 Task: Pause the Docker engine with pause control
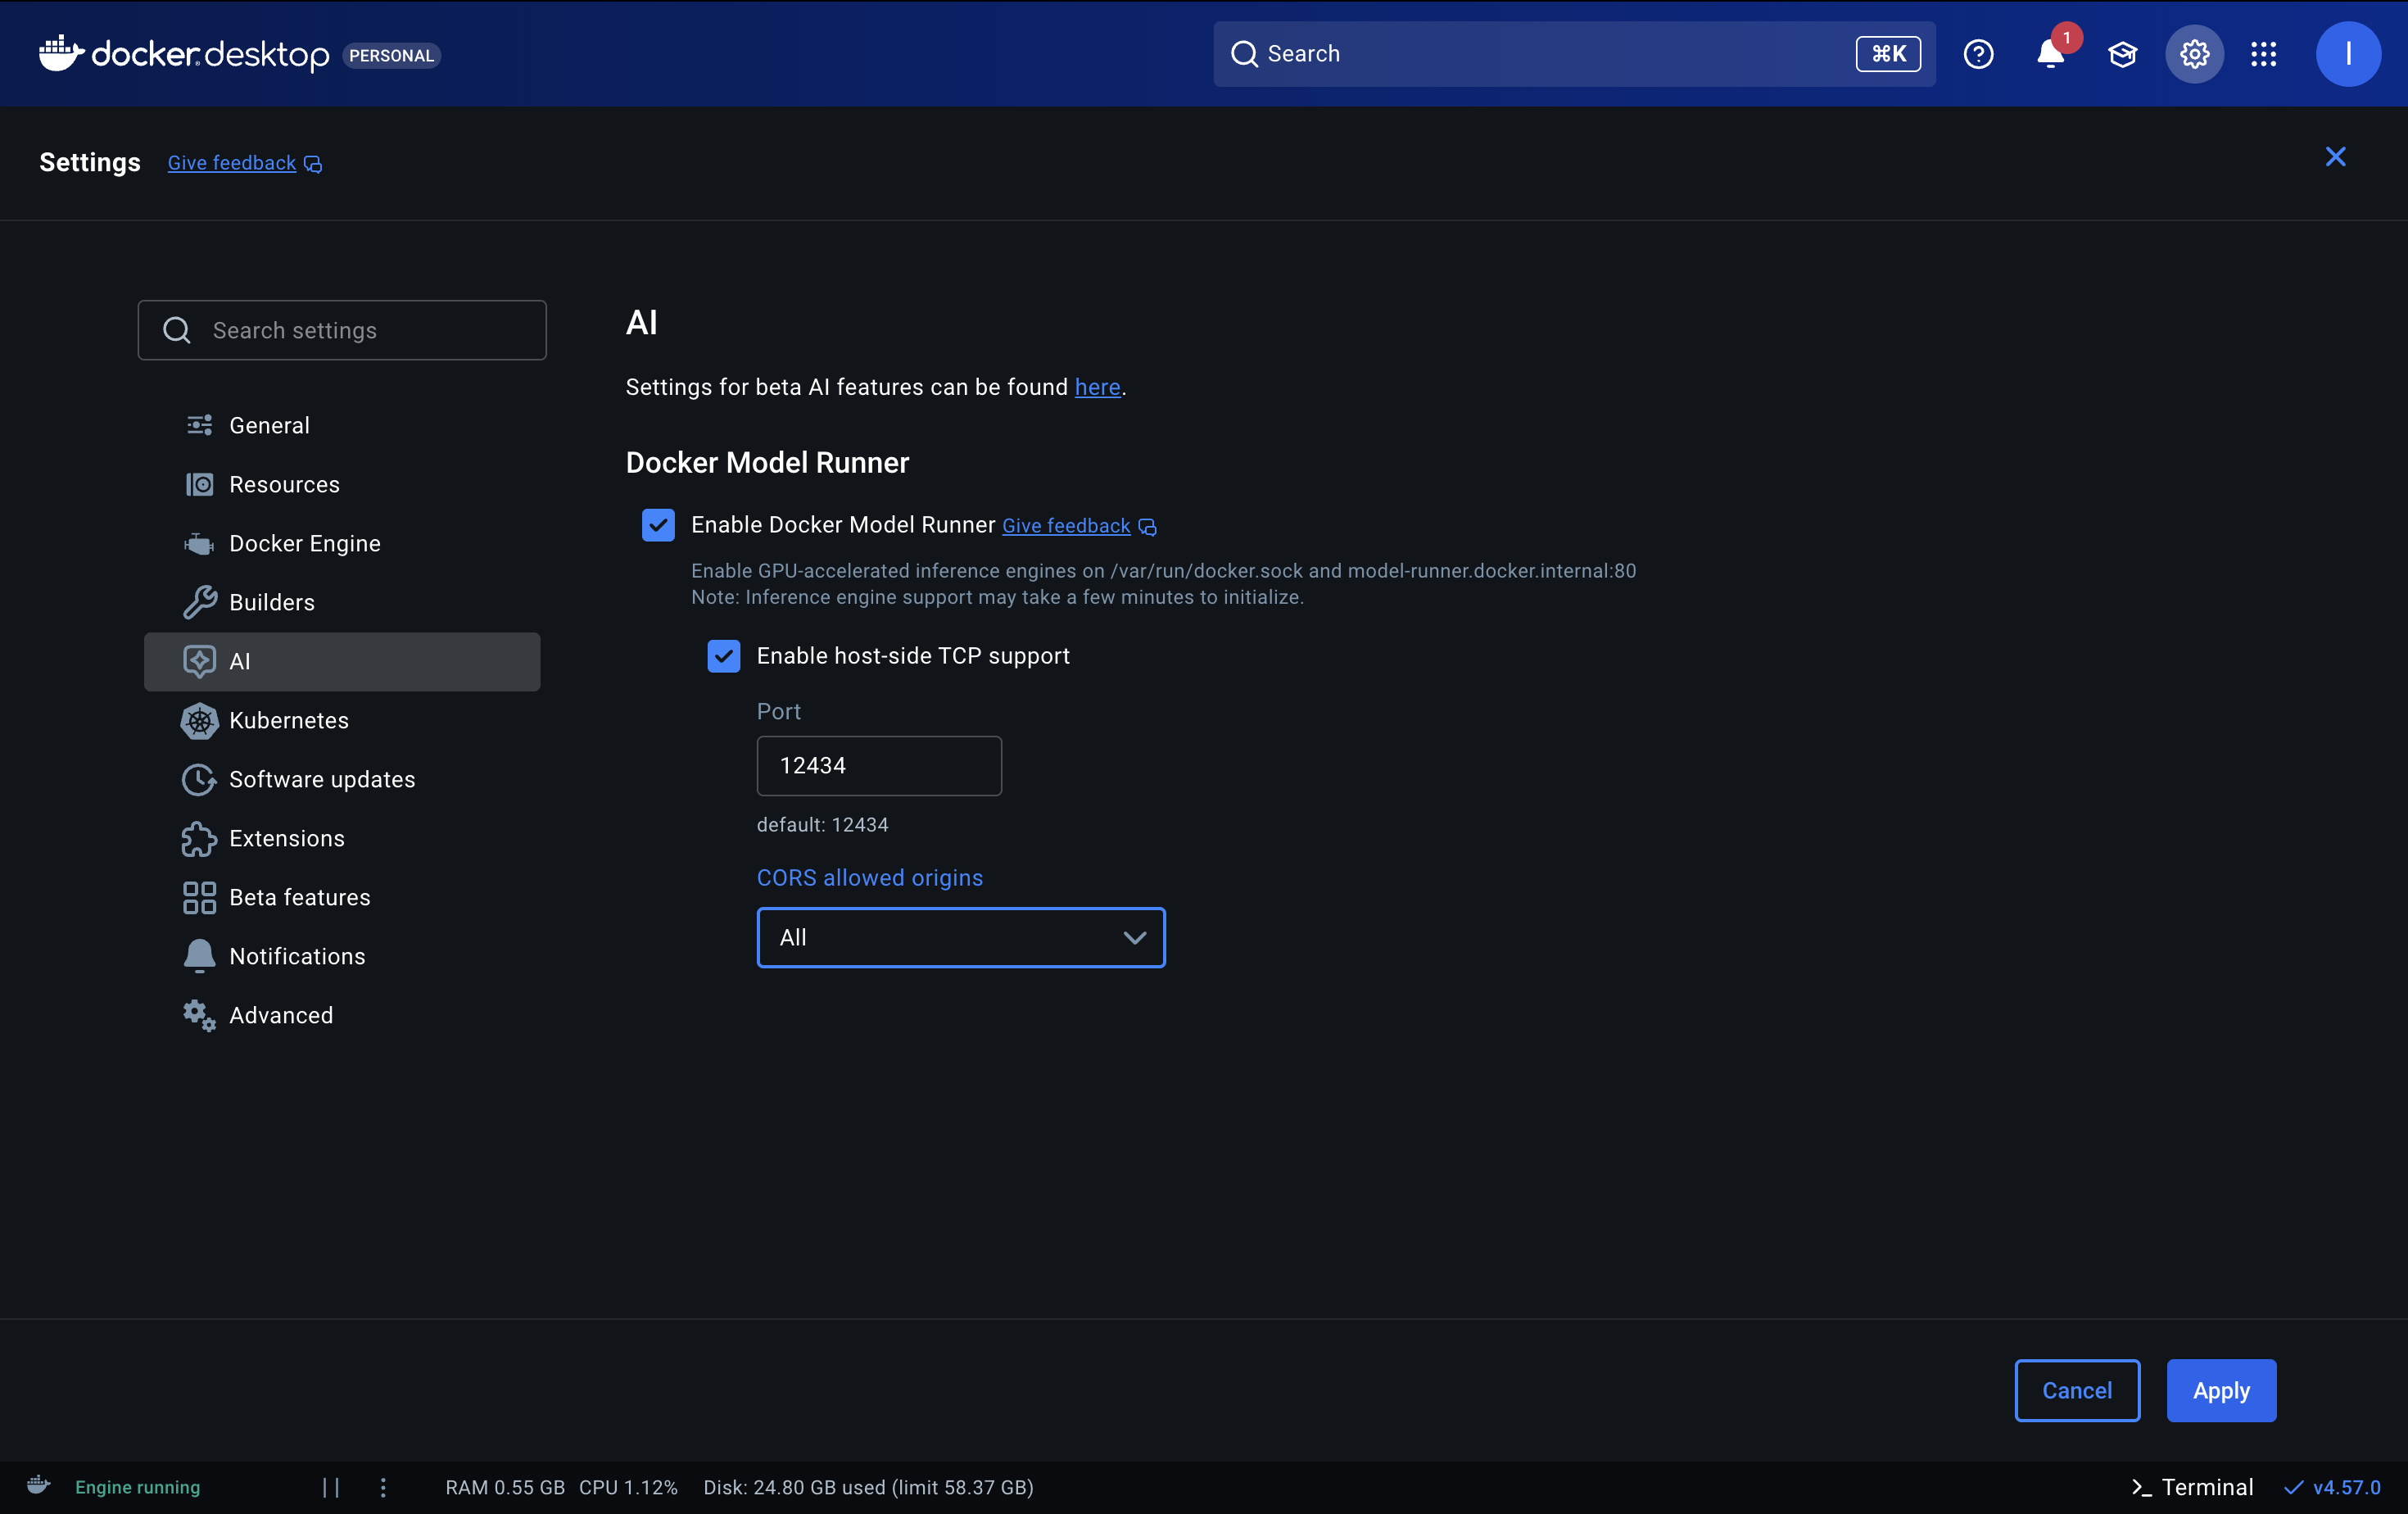[x=331, y=1487]
